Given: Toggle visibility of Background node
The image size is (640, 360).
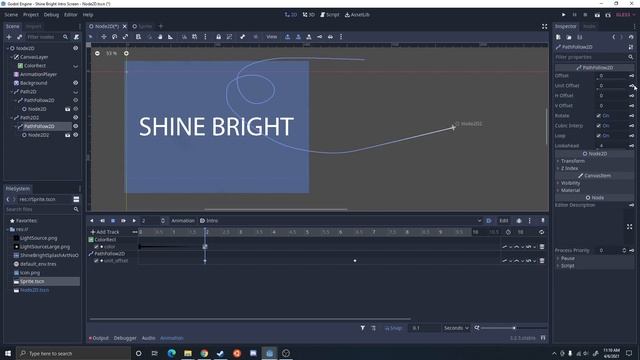Looking at the screenshot, I should click(76, 83).
